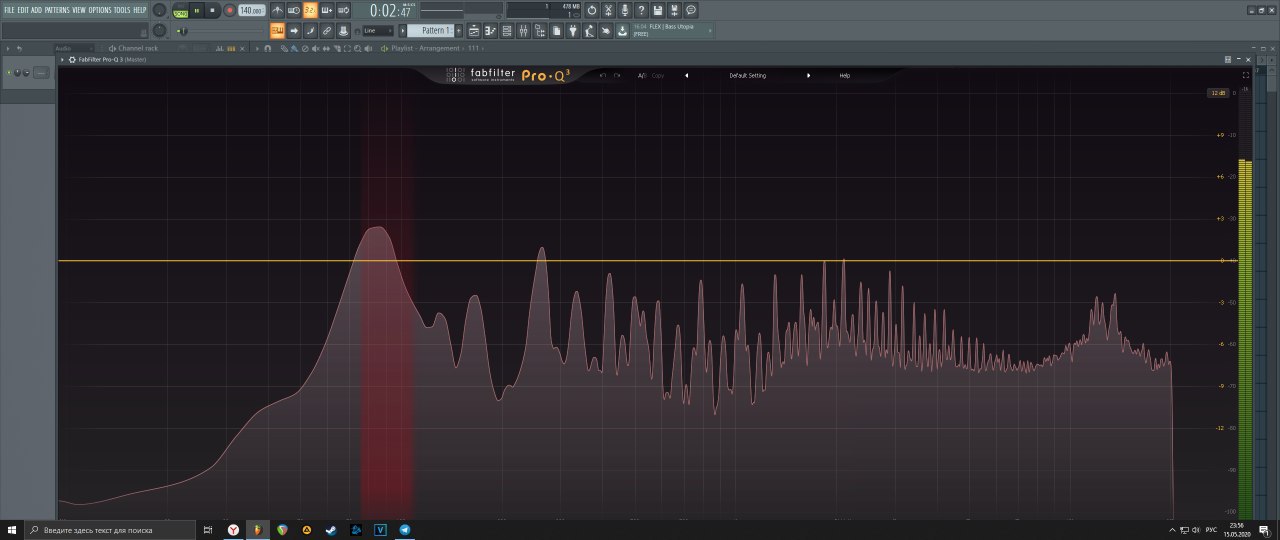Image resolution: width=1280 pixels, height=540 pixels.
Task: Open the Piano roll view icon
Action: (x=490, y=31)
